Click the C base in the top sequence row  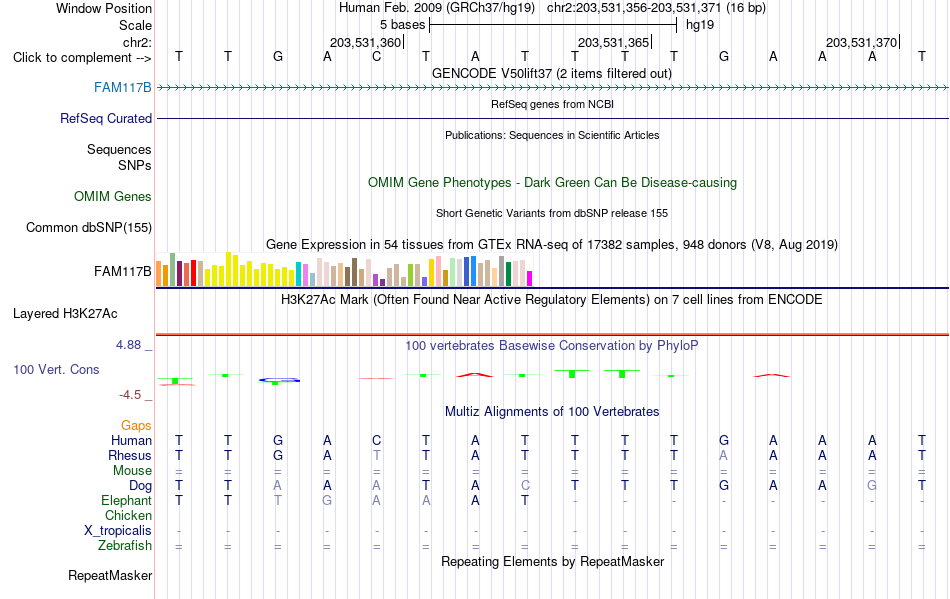point(376,57)
